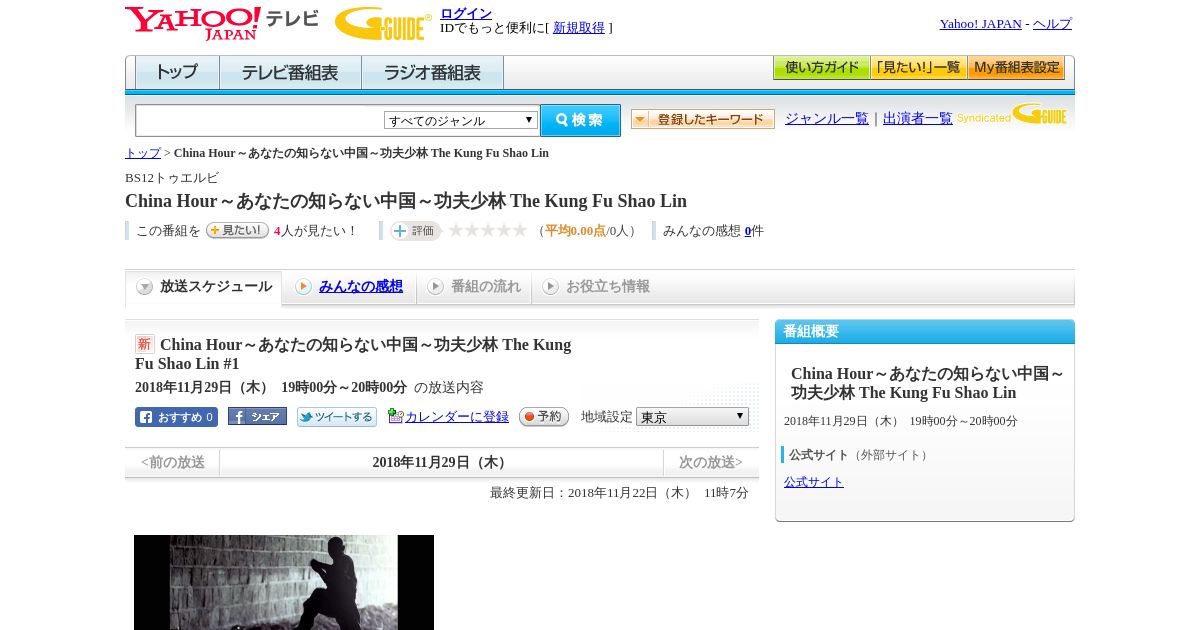The height and width of the screenshot is (630, 1200).
Task: Select the 放送スケジュール tab
Action: coord(204,287)
